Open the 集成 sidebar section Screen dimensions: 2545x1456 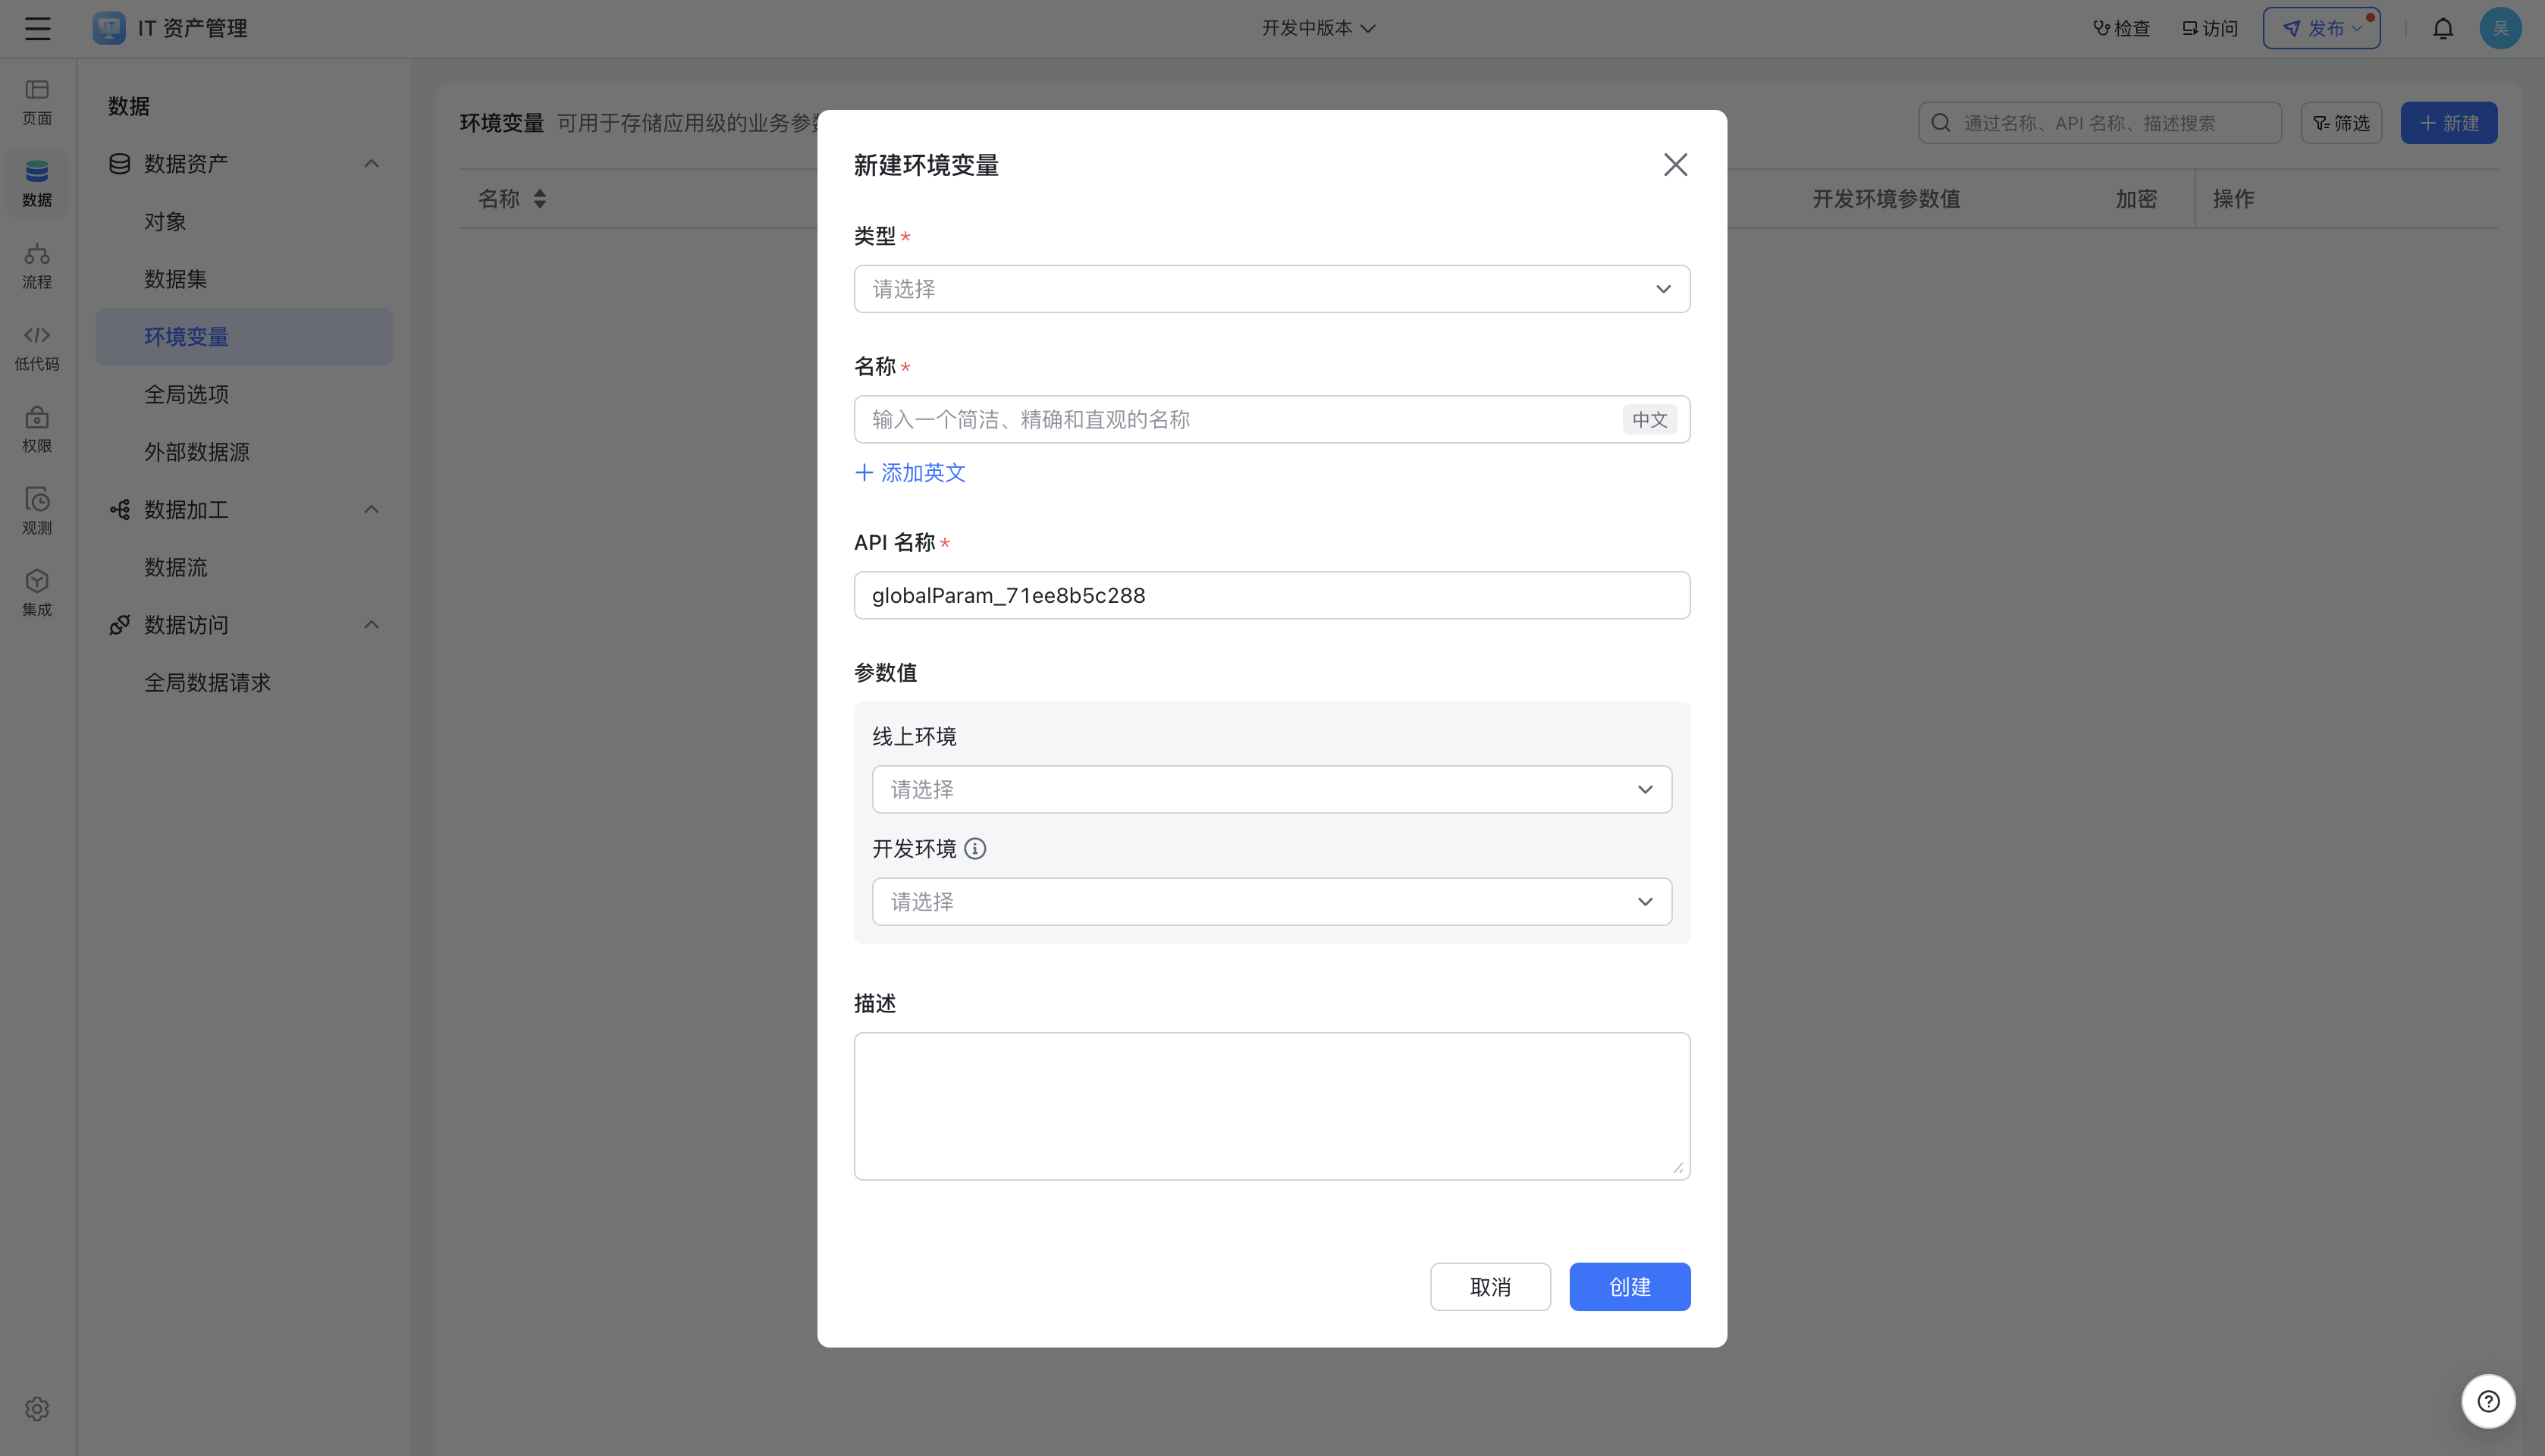(x=37, y=594)
